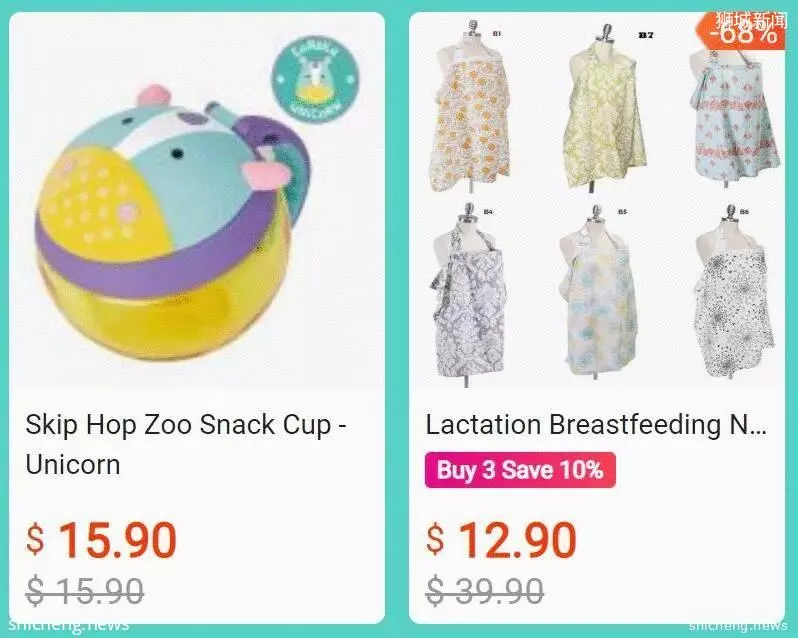Click the round unicorn logo badge
Viewport: 798px width, 638px height.
point(315,80)
